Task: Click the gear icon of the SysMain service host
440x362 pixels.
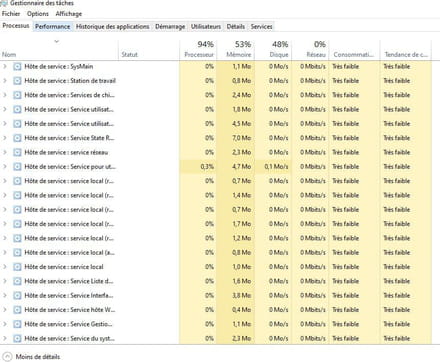Action: tap(17, 66)
